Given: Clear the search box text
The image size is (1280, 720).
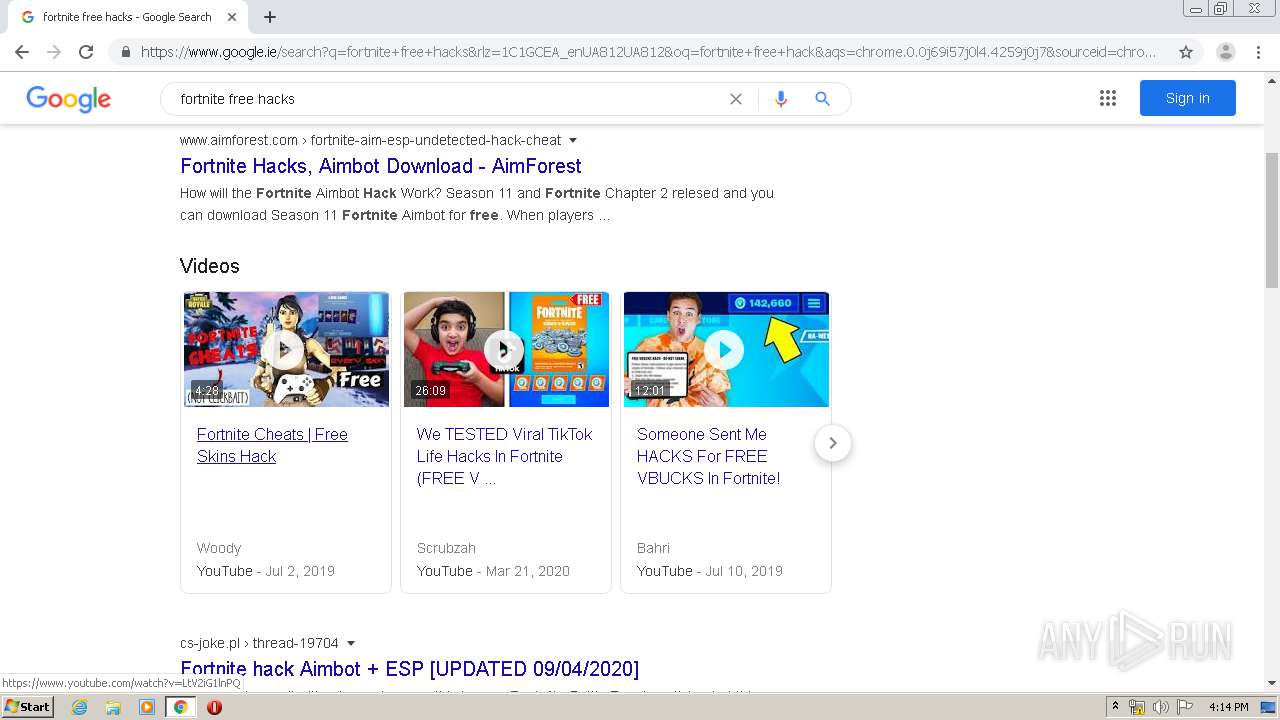Looking at the screenshot, I should click(x=736, y=99).
